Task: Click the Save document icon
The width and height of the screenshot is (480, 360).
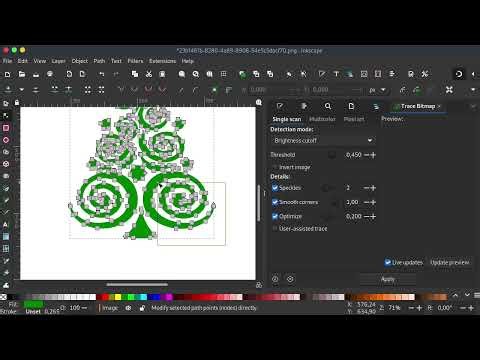Action: click(x=36, y=74)
